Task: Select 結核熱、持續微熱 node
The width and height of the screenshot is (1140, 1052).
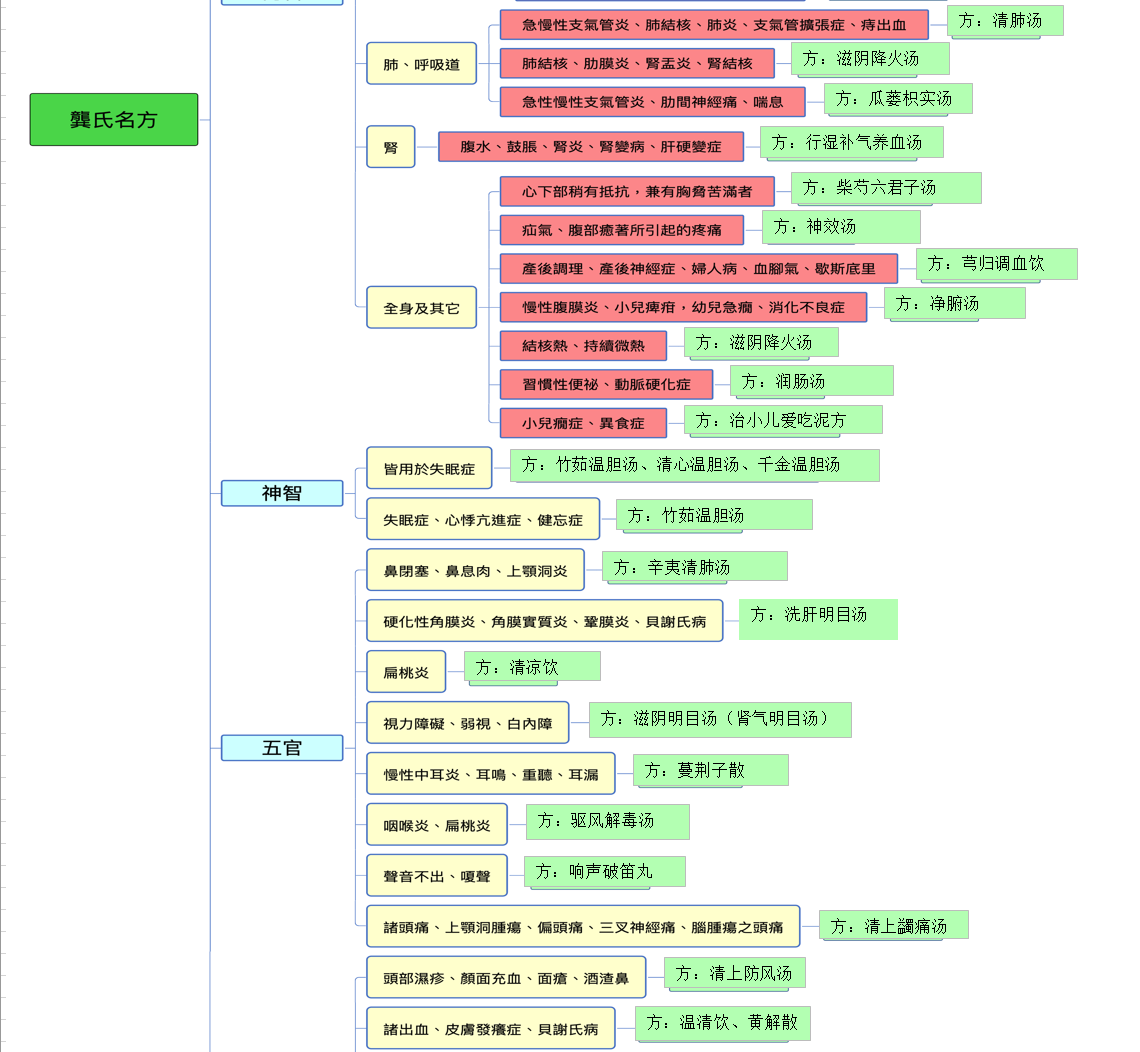Action: click(583, 345)
